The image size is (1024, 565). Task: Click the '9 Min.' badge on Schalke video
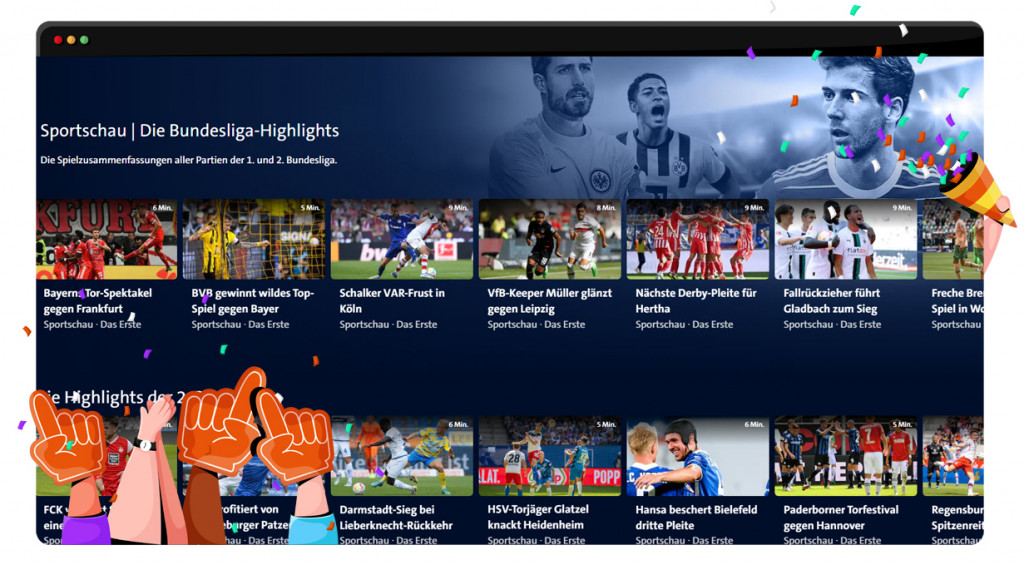tap(458, 208)
